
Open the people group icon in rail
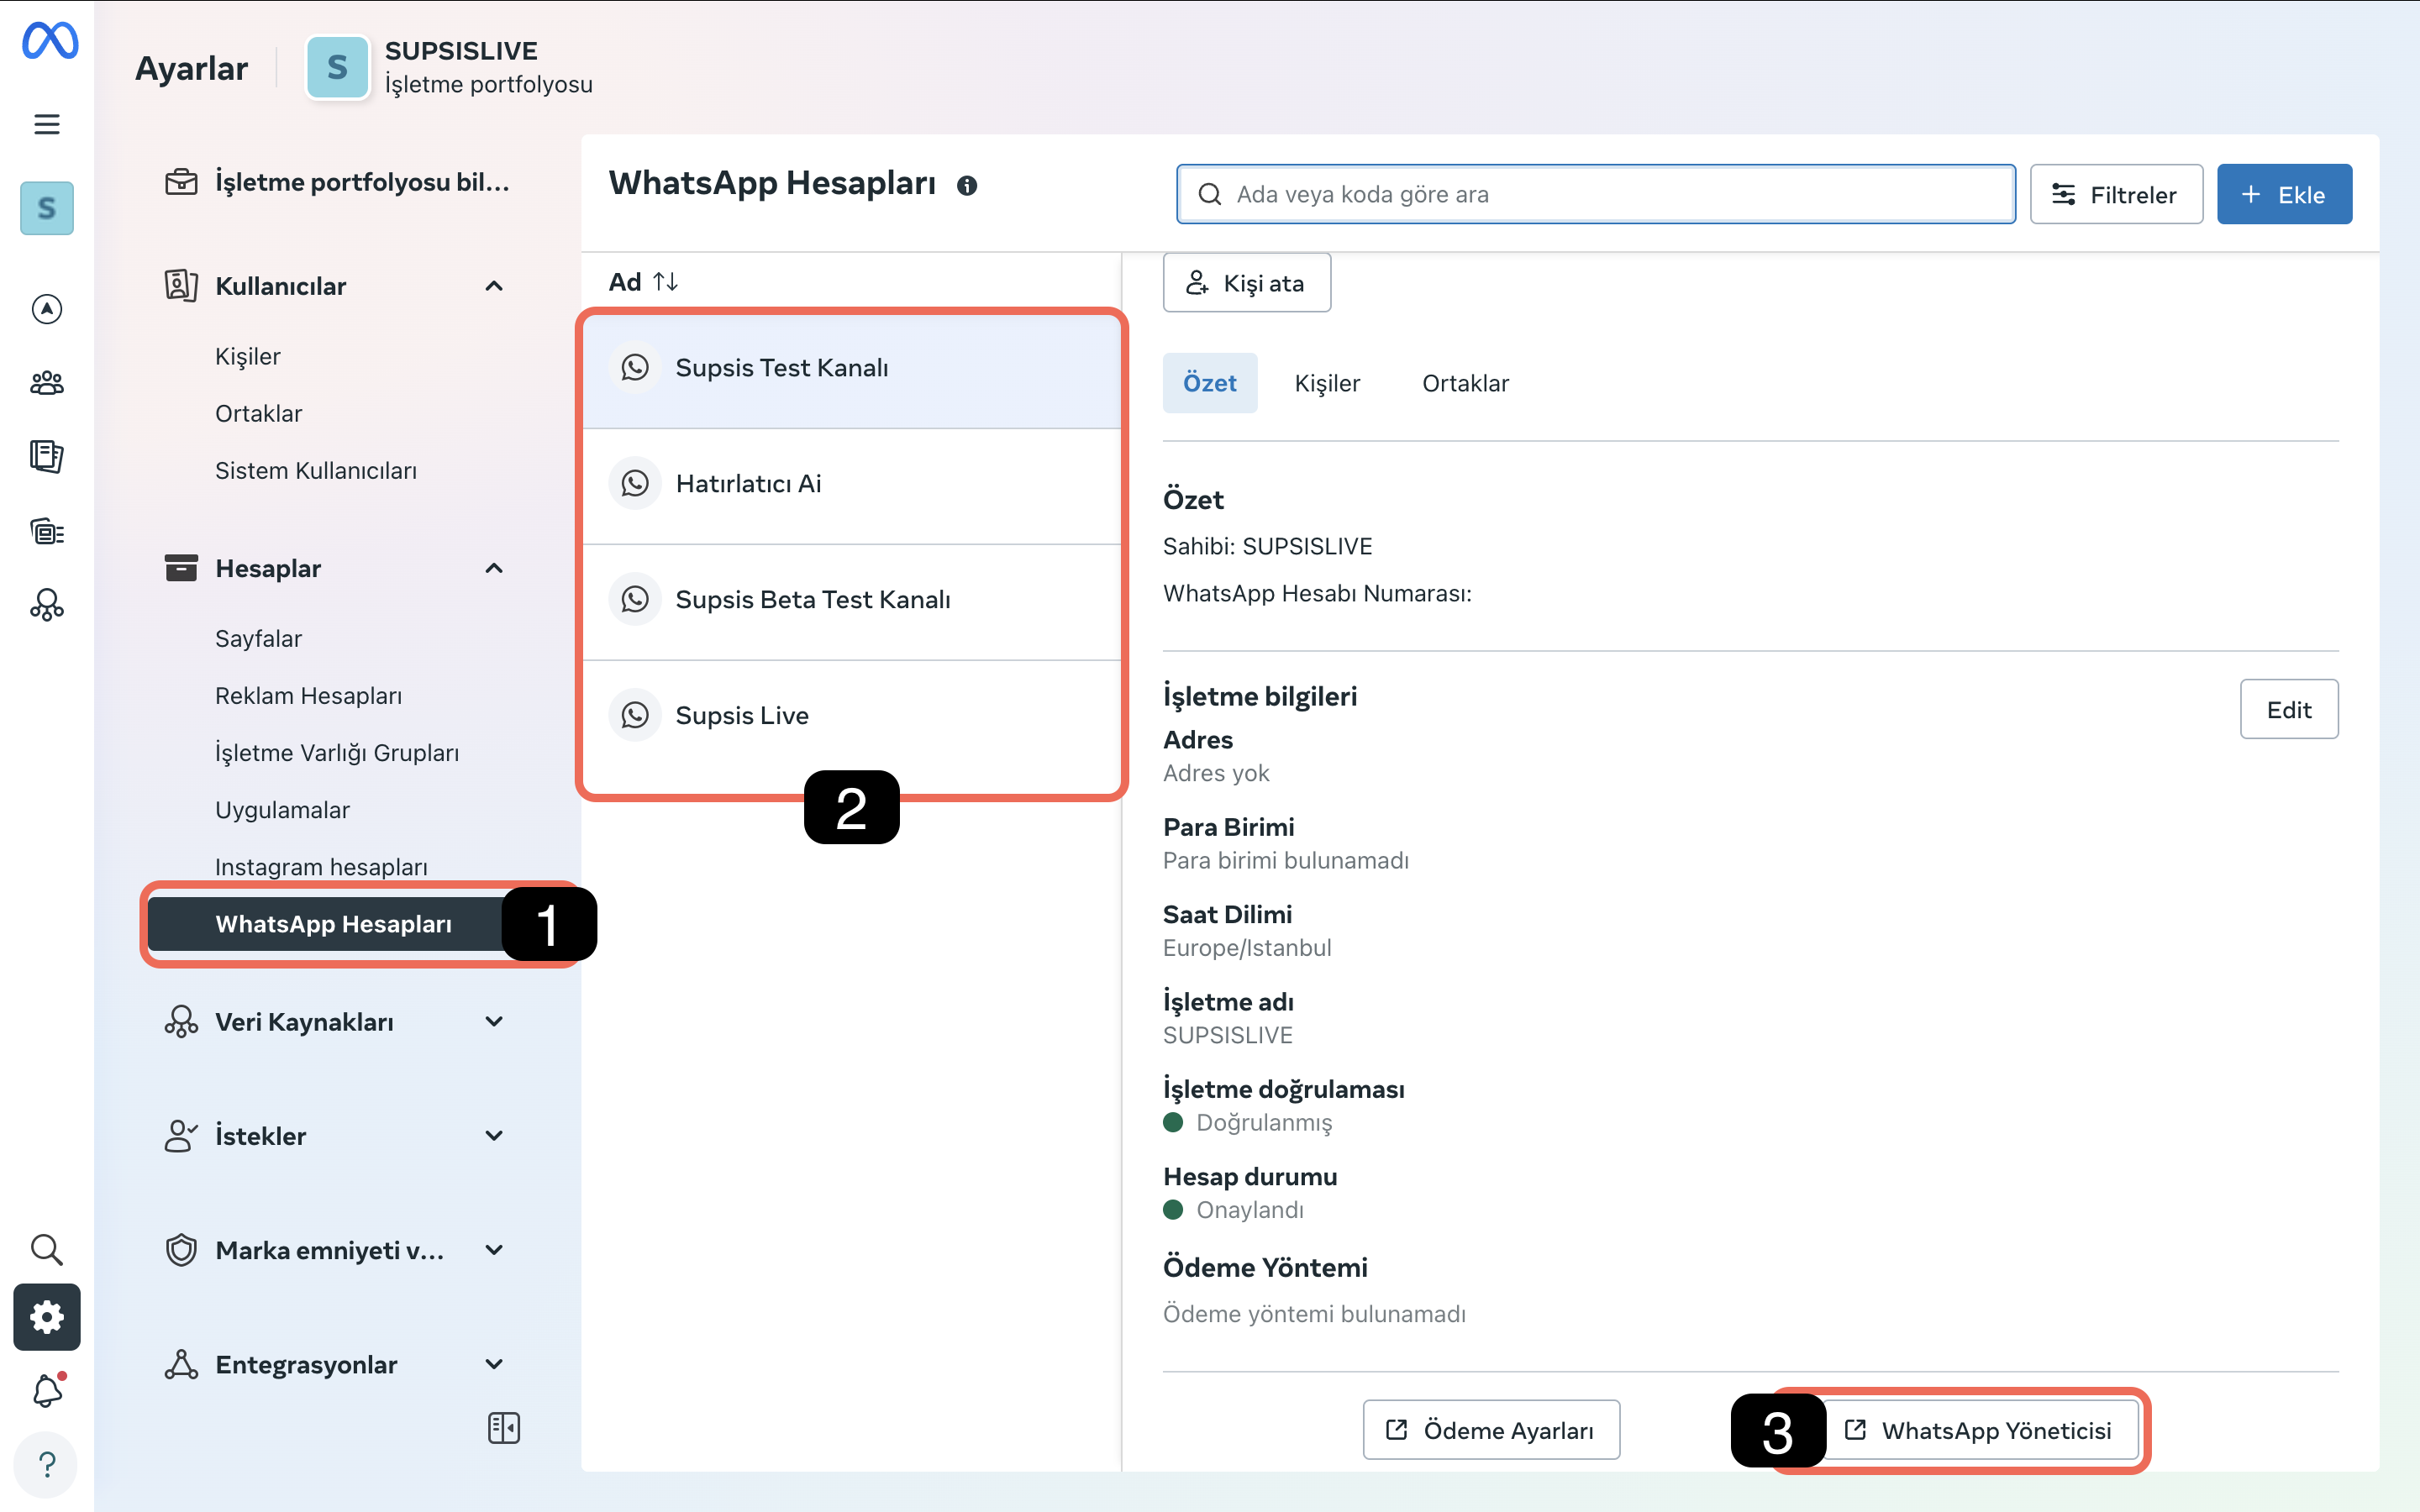point(47,383)
